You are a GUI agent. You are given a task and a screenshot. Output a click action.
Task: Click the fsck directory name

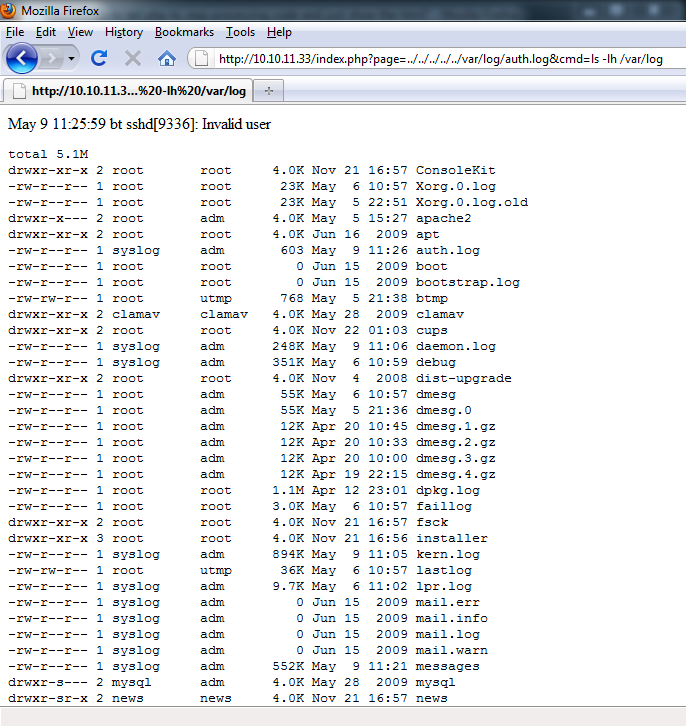point(431,522)
